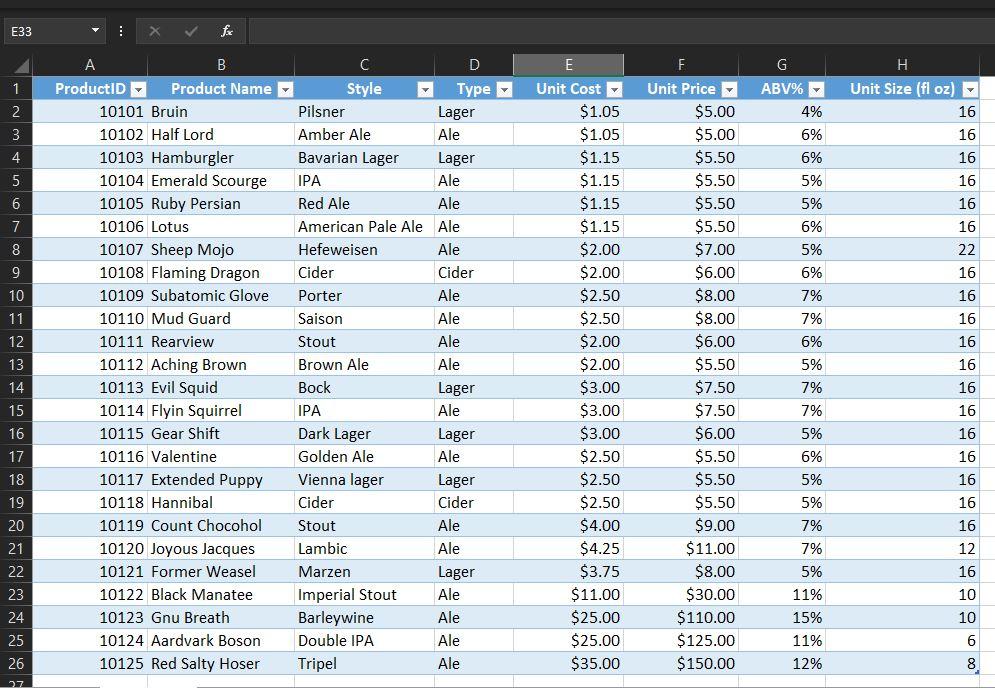Open the formula bar ellipsis options
The image size is (995, 688).
coord(120,31)
